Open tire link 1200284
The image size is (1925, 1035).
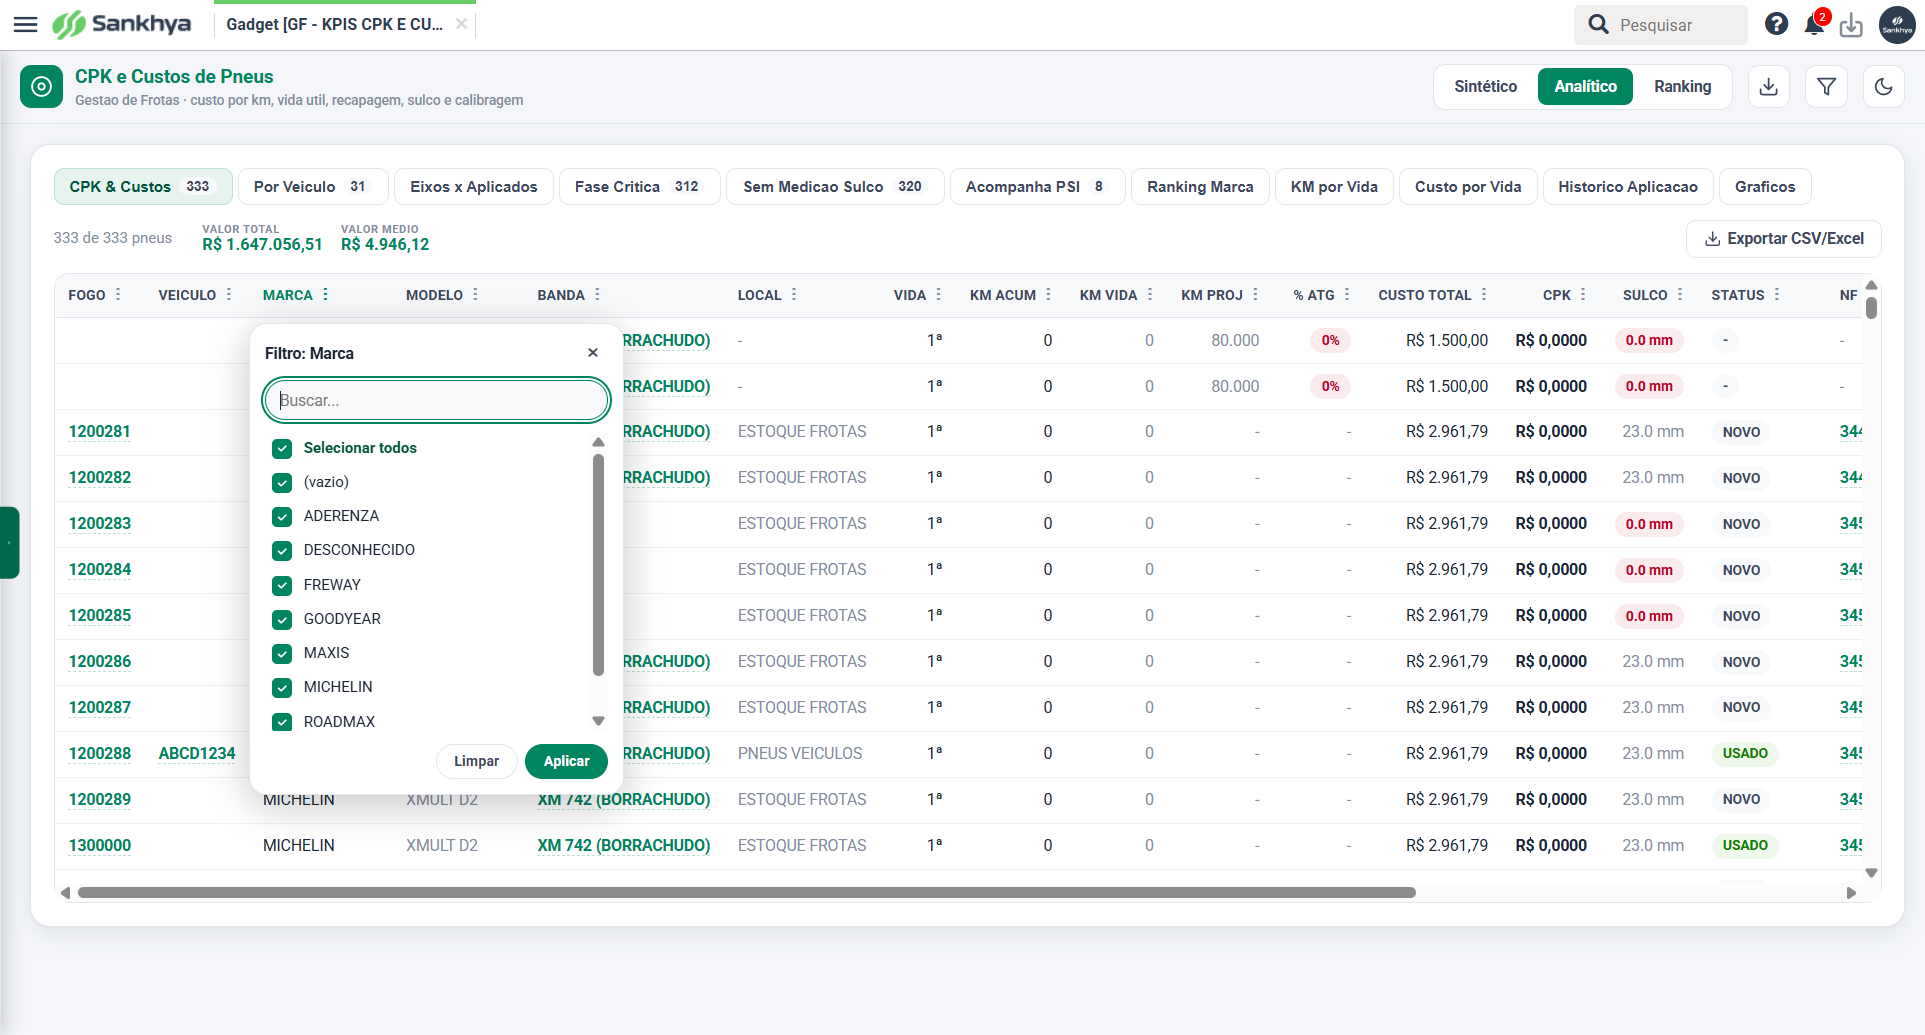[100, 570]
